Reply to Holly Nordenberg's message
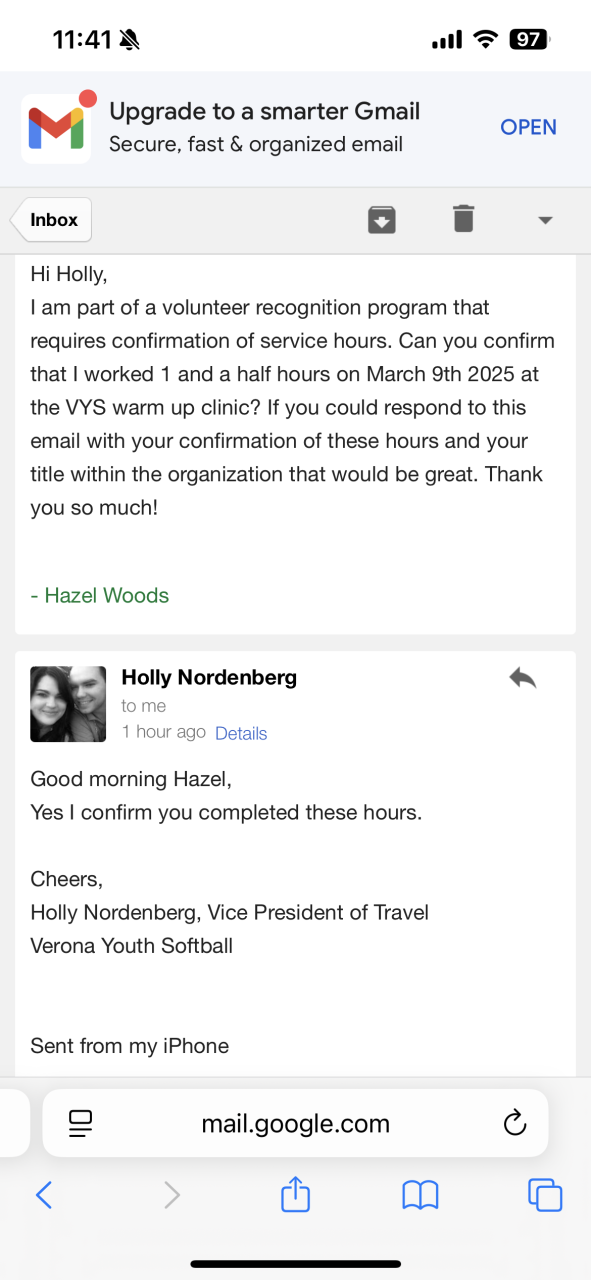This screenshot has width=591, height=1280. [x=522, y=678]
